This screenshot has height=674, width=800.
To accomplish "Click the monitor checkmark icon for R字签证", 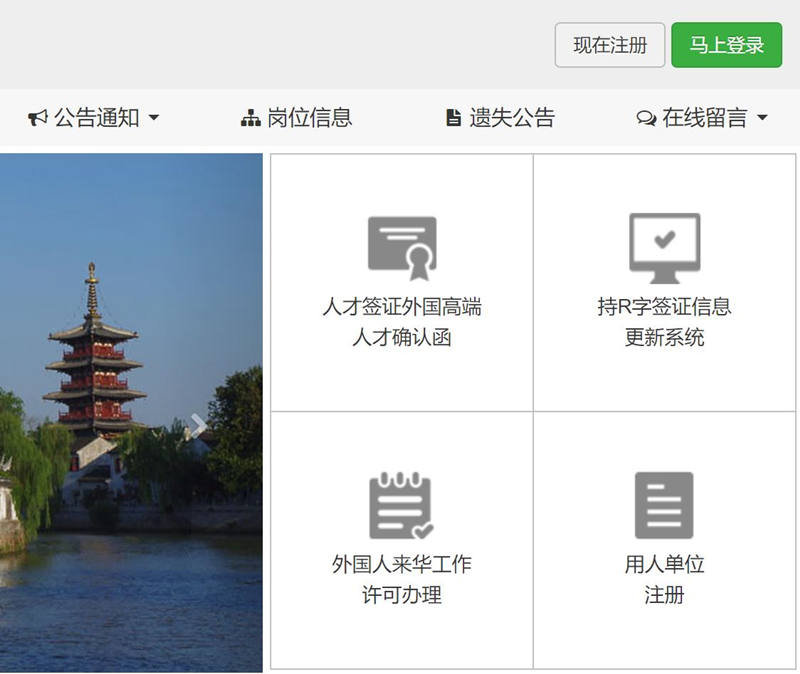I will [x=664, y=248].
